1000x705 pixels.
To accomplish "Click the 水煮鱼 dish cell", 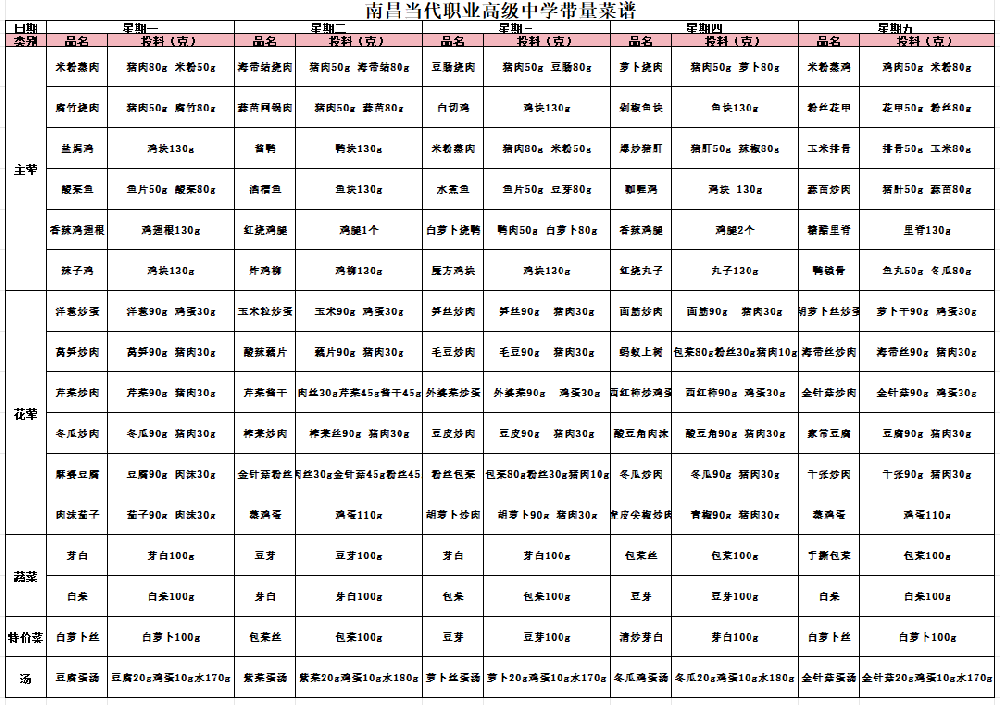I will pyautogui.click(x=453, y=189).
